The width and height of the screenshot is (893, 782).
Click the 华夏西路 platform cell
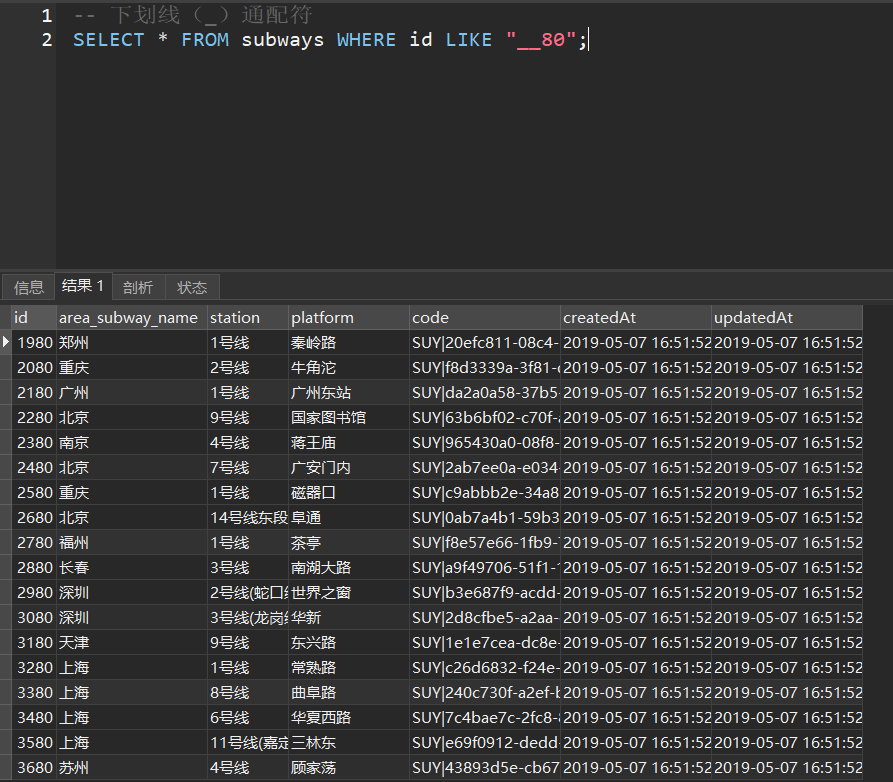349,718
